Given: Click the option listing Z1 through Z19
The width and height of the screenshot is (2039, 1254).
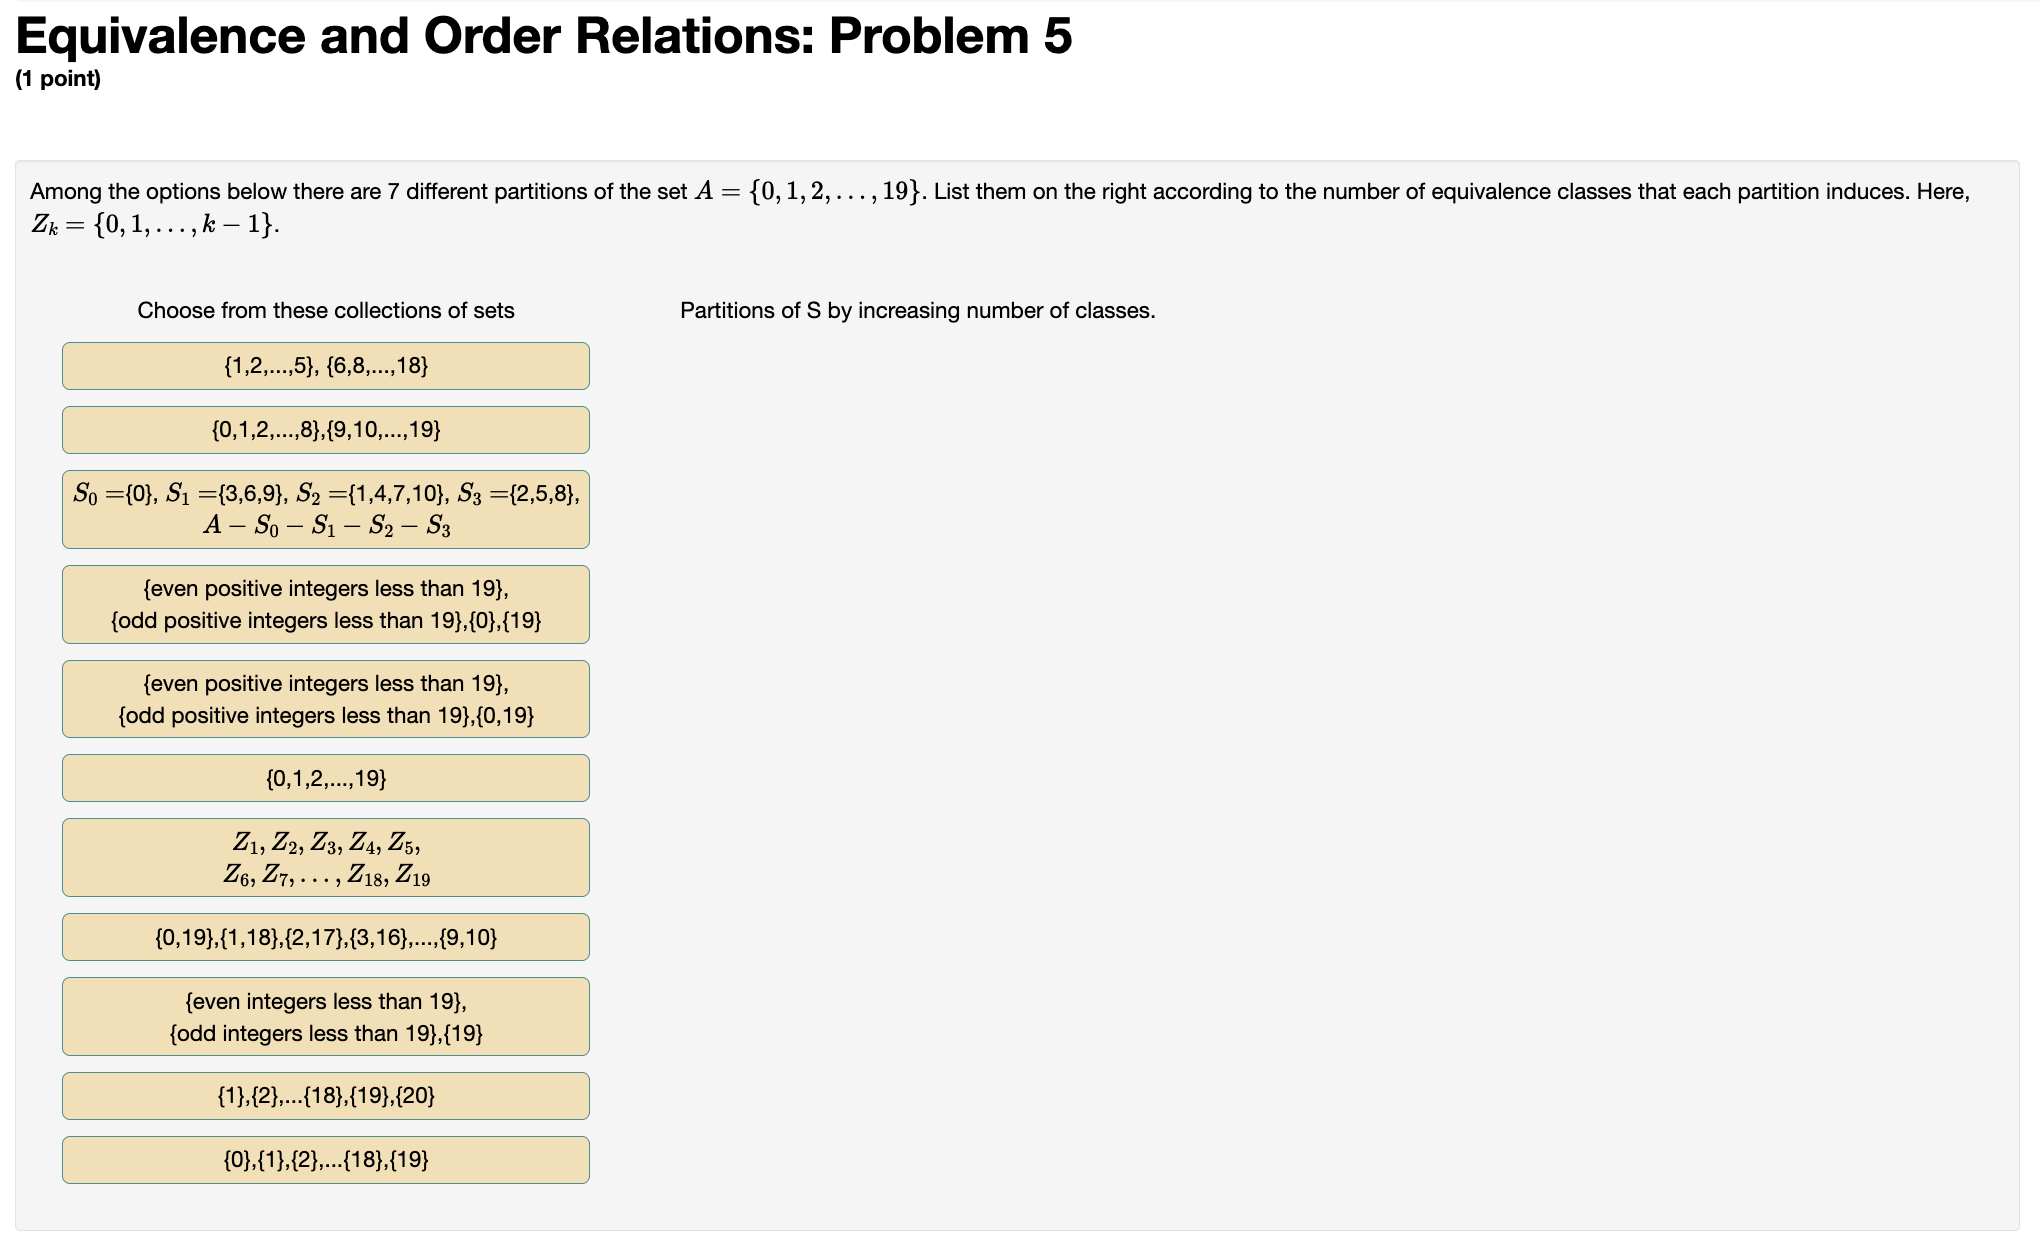Looking at the screenshot, I should pyautogui.click(x=325, y=857).
